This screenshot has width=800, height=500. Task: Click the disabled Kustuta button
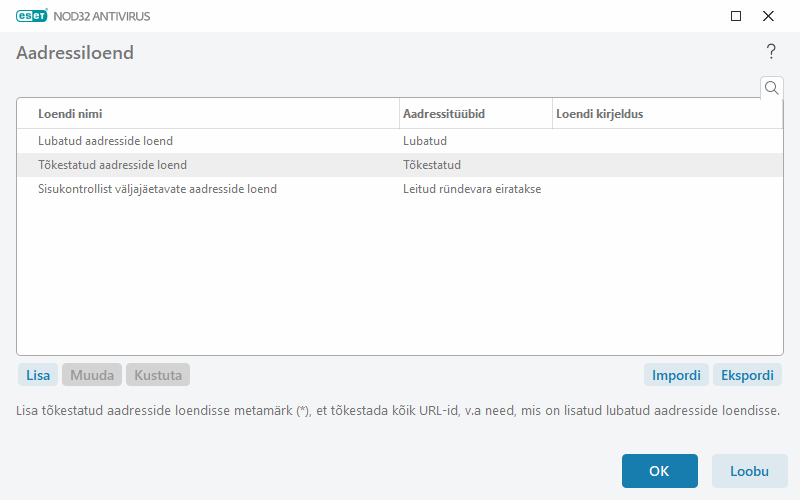tap(158, 375)
